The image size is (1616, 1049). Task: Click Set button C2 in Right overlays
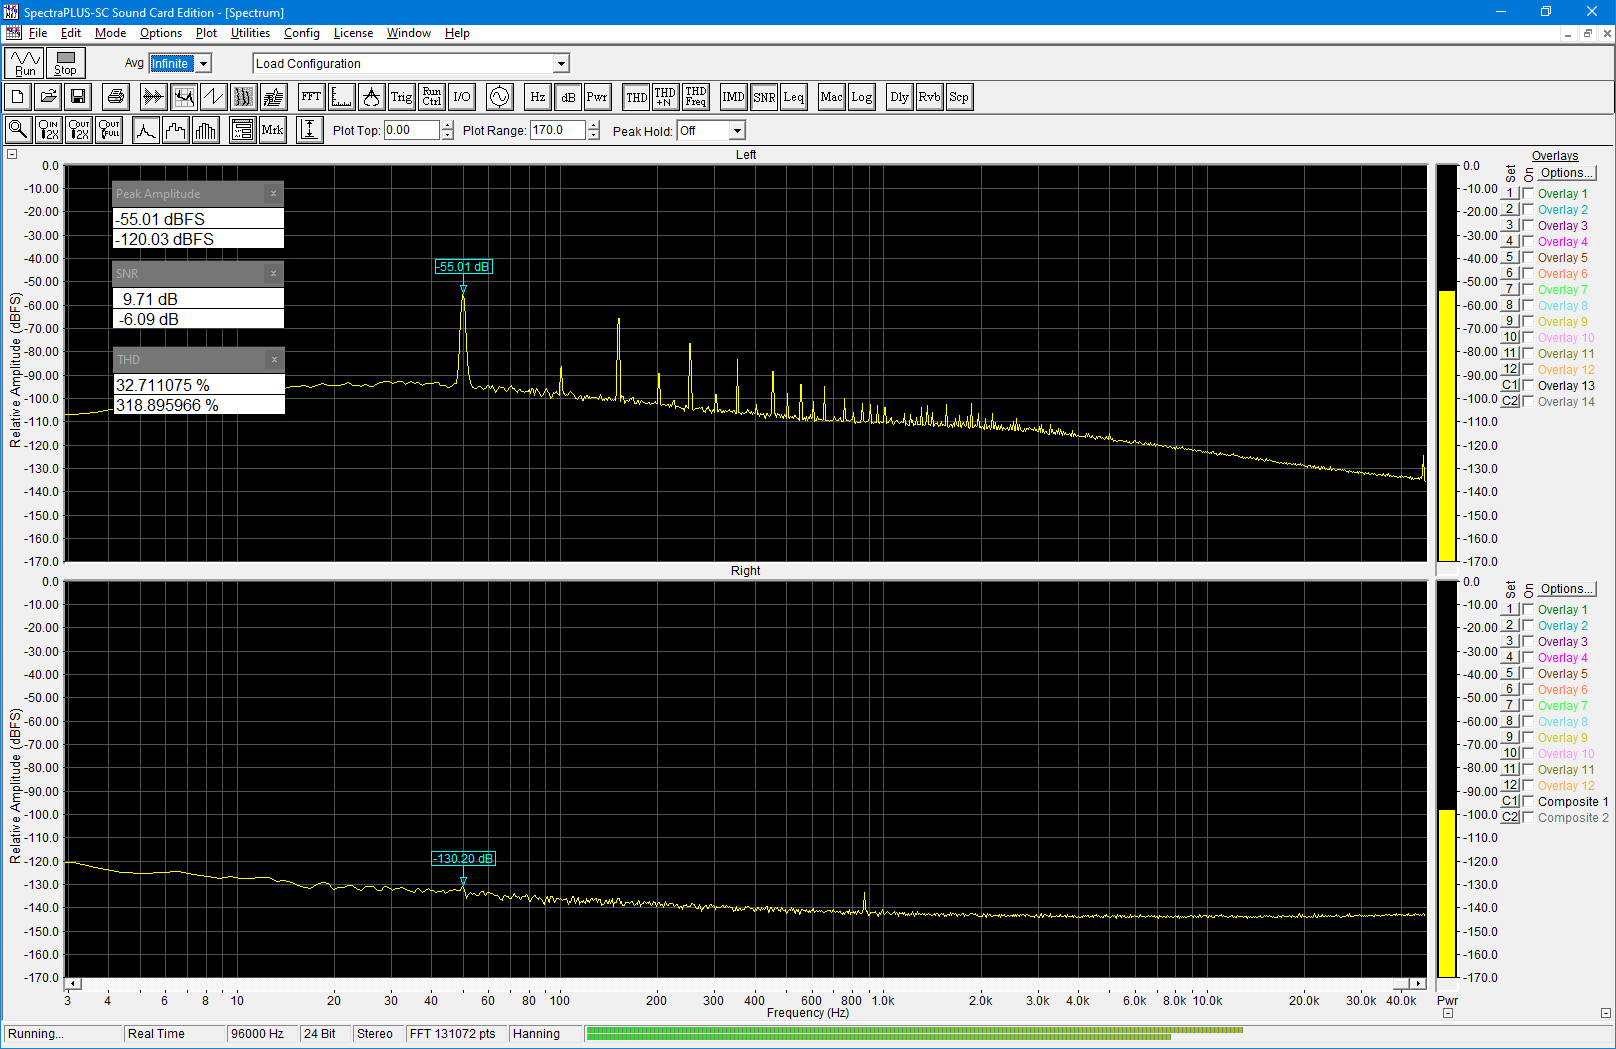[x=1511, y=818]
